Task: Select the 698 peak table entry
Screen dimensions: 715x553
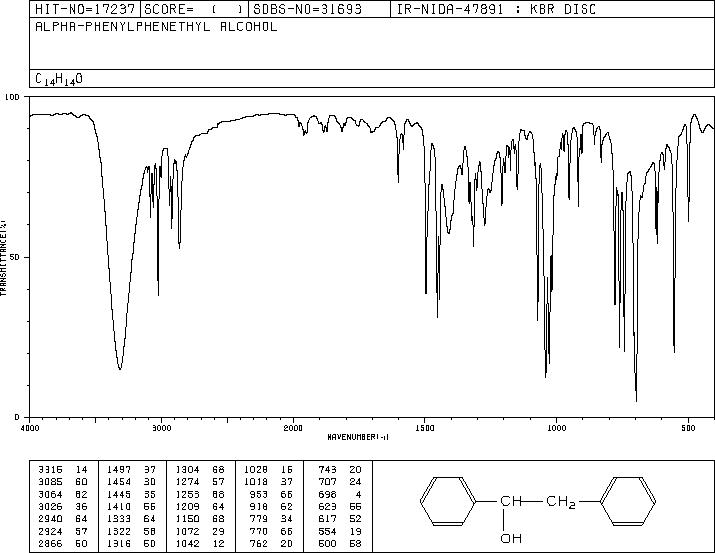Action: coord(339,494)
